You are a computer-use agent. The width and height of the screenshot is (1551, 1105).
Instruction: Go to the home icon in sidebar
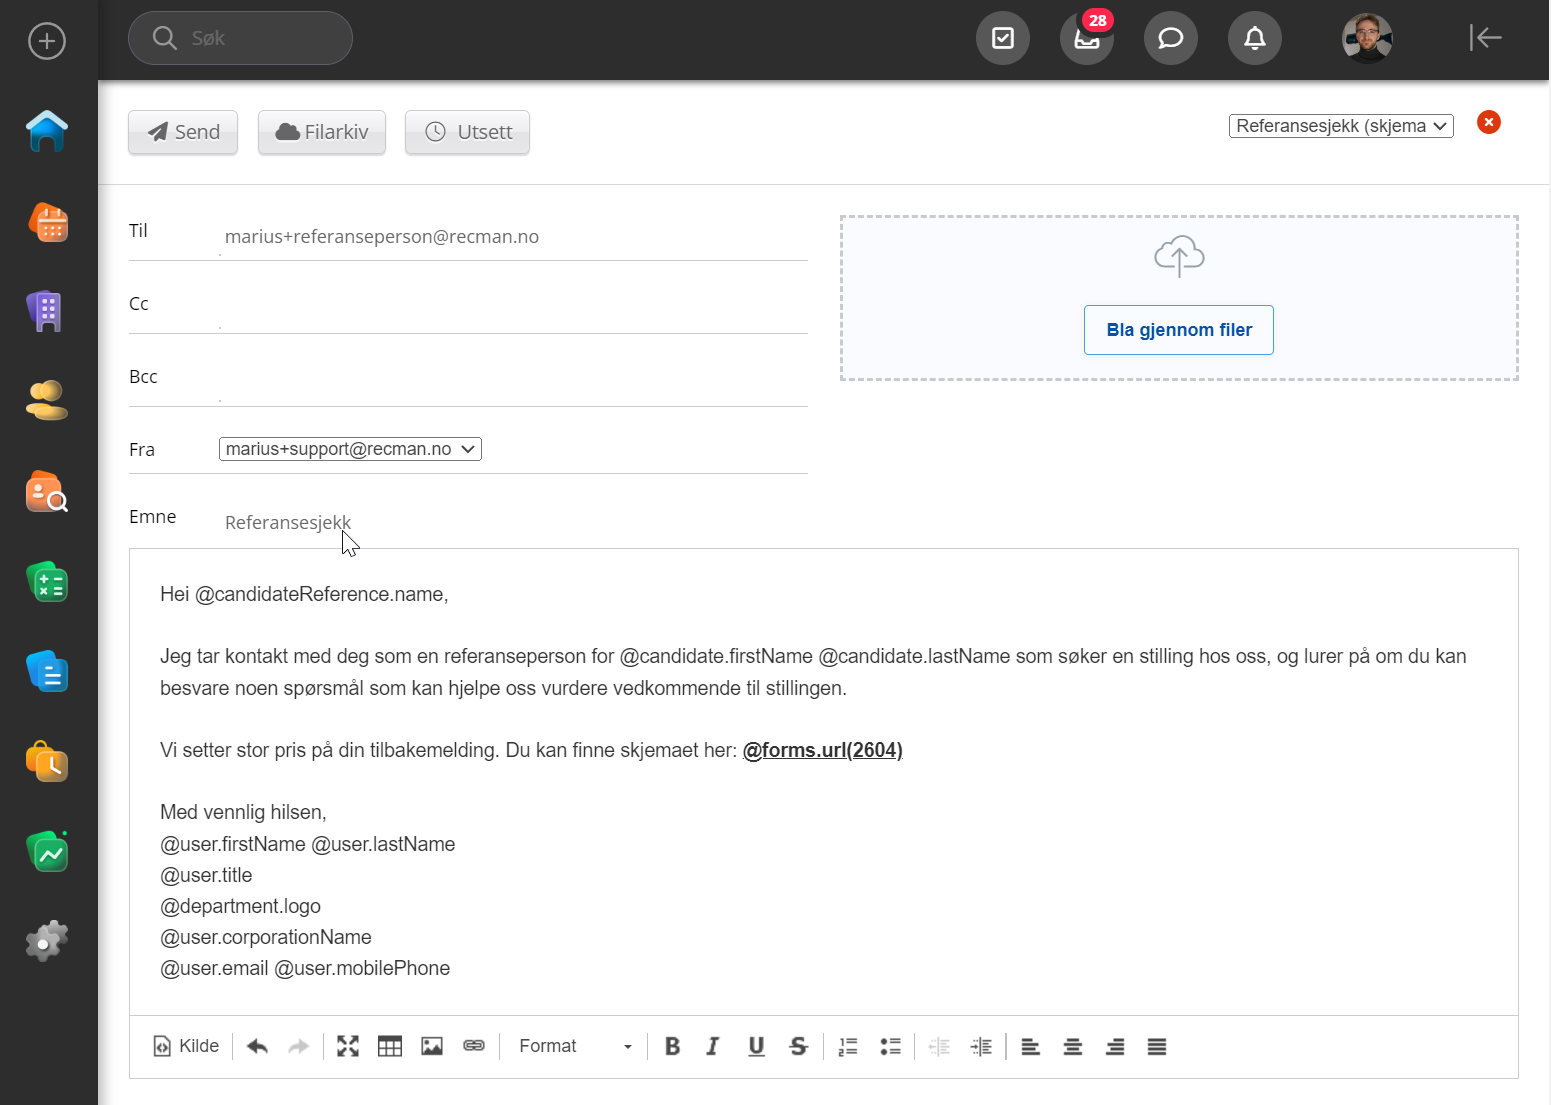[x=47, y=132]
